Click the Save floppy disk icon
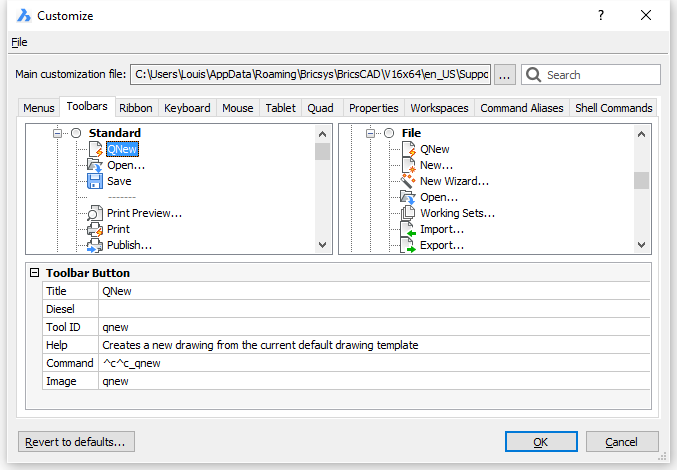This screenshot has height=470, width=677. click(95, 181)
